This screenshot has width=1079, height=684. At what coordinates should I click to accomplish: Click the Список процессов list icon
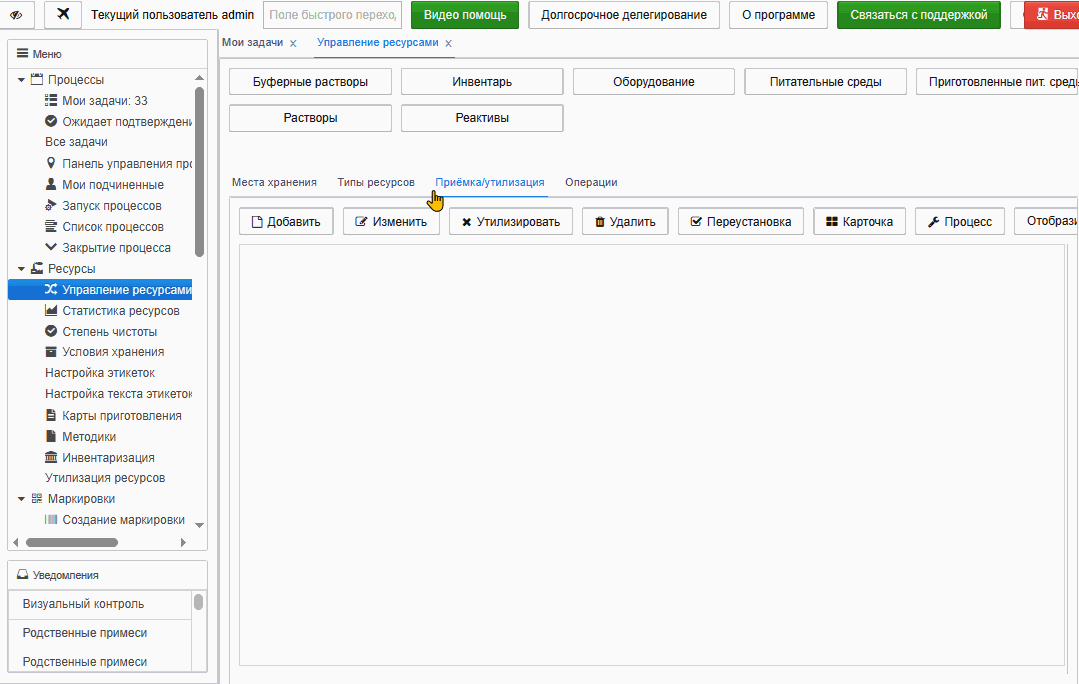point(51,226)
